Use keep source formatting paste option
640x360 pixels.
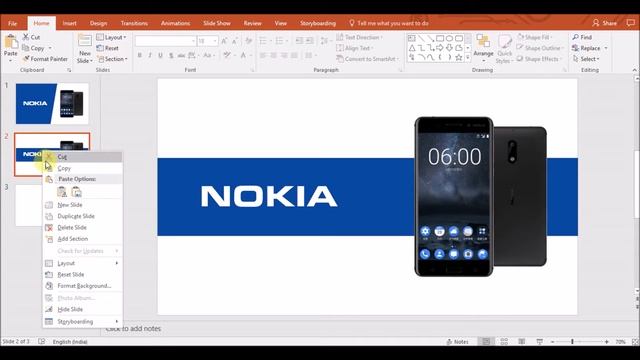(62, 191)
